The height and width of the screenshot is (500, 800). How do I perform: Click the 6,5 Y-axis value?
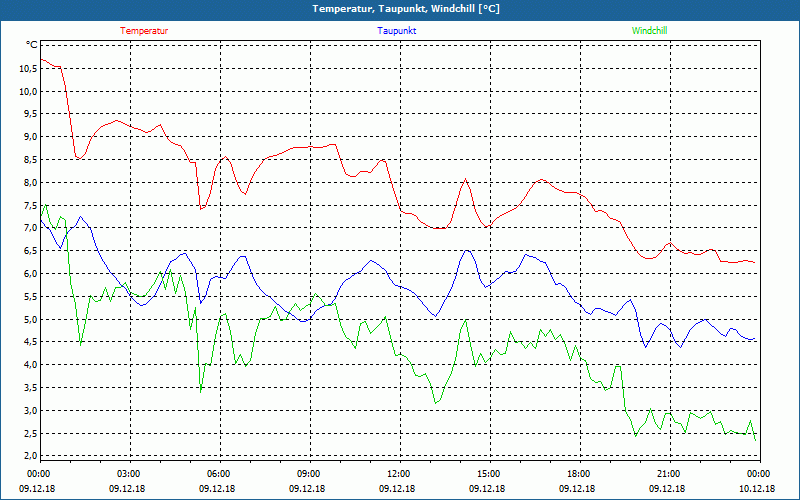tap(30, 251)
